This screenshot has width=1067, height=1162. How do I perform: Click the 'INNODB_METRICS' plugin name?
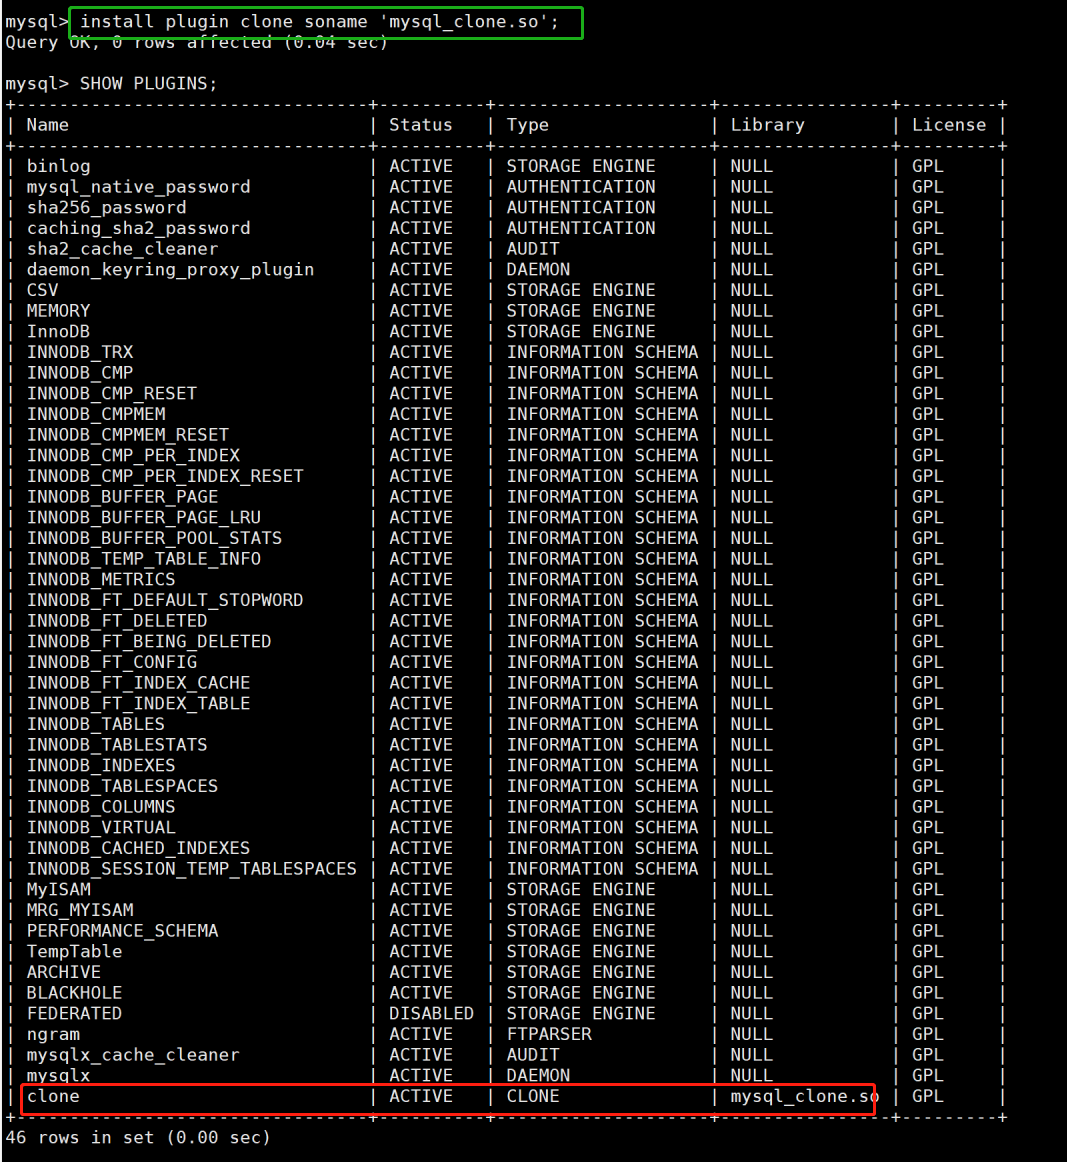tap(101, 580)
